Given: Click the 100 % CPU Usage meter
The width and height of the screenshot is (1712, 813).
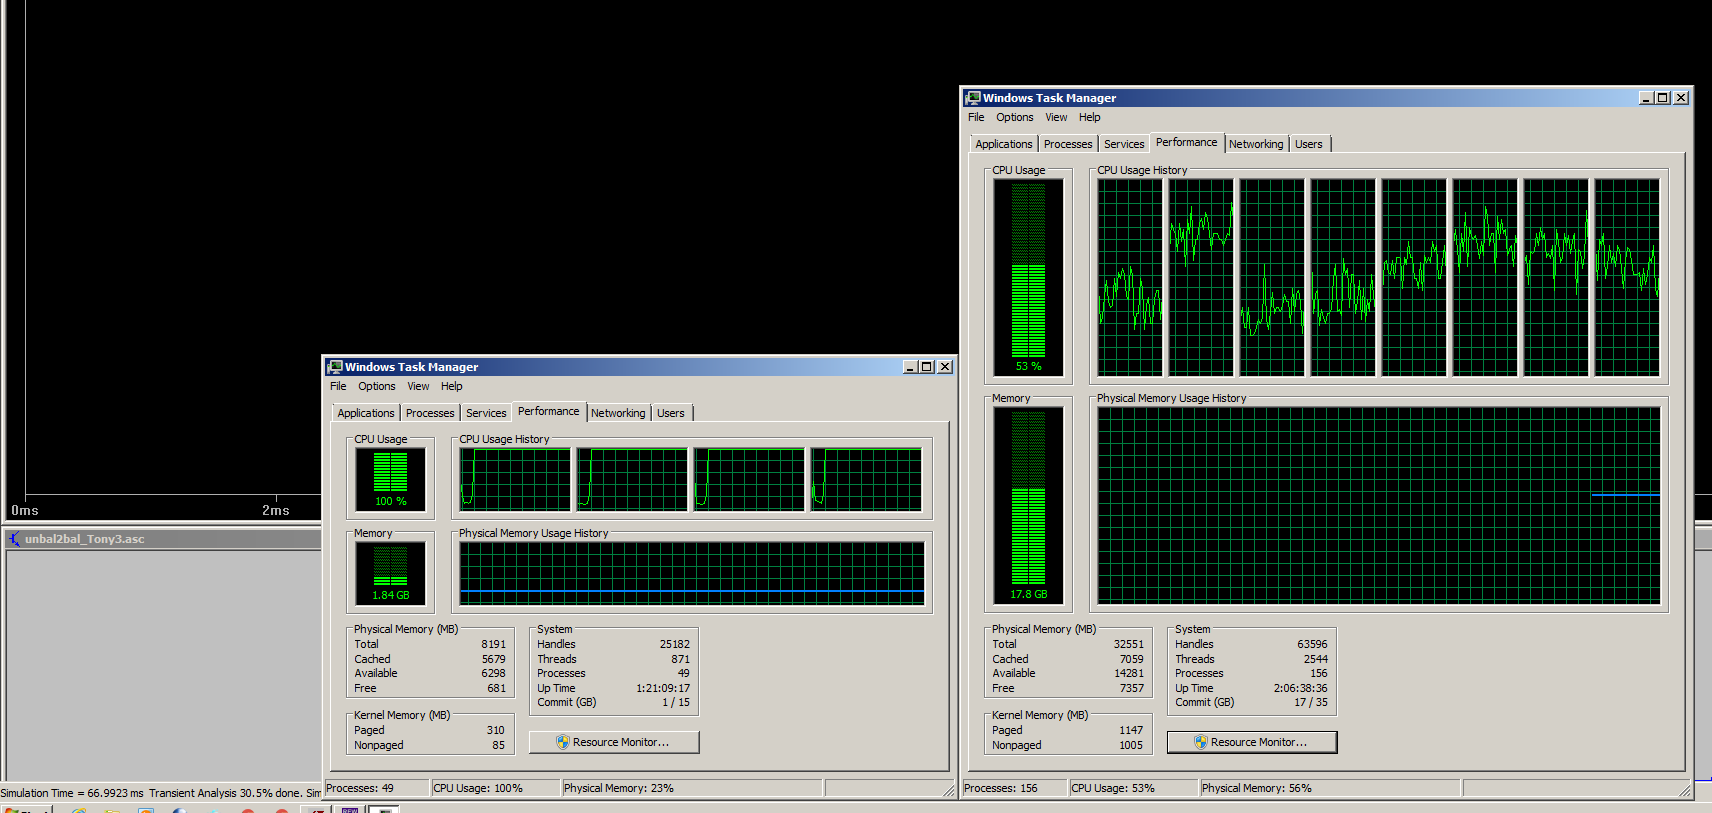Looking at the screenshot, I should [x=390, y=479].
